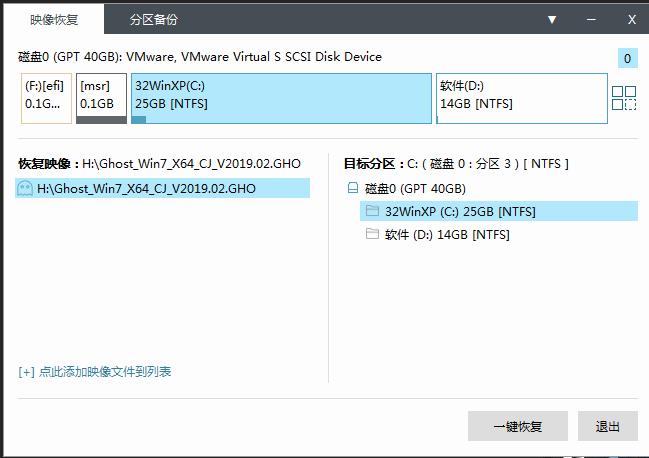Select the 32WinXP(C:) 25GB partition block
Image resolution: width=649 pixels, height=458 pixels.
281,98
